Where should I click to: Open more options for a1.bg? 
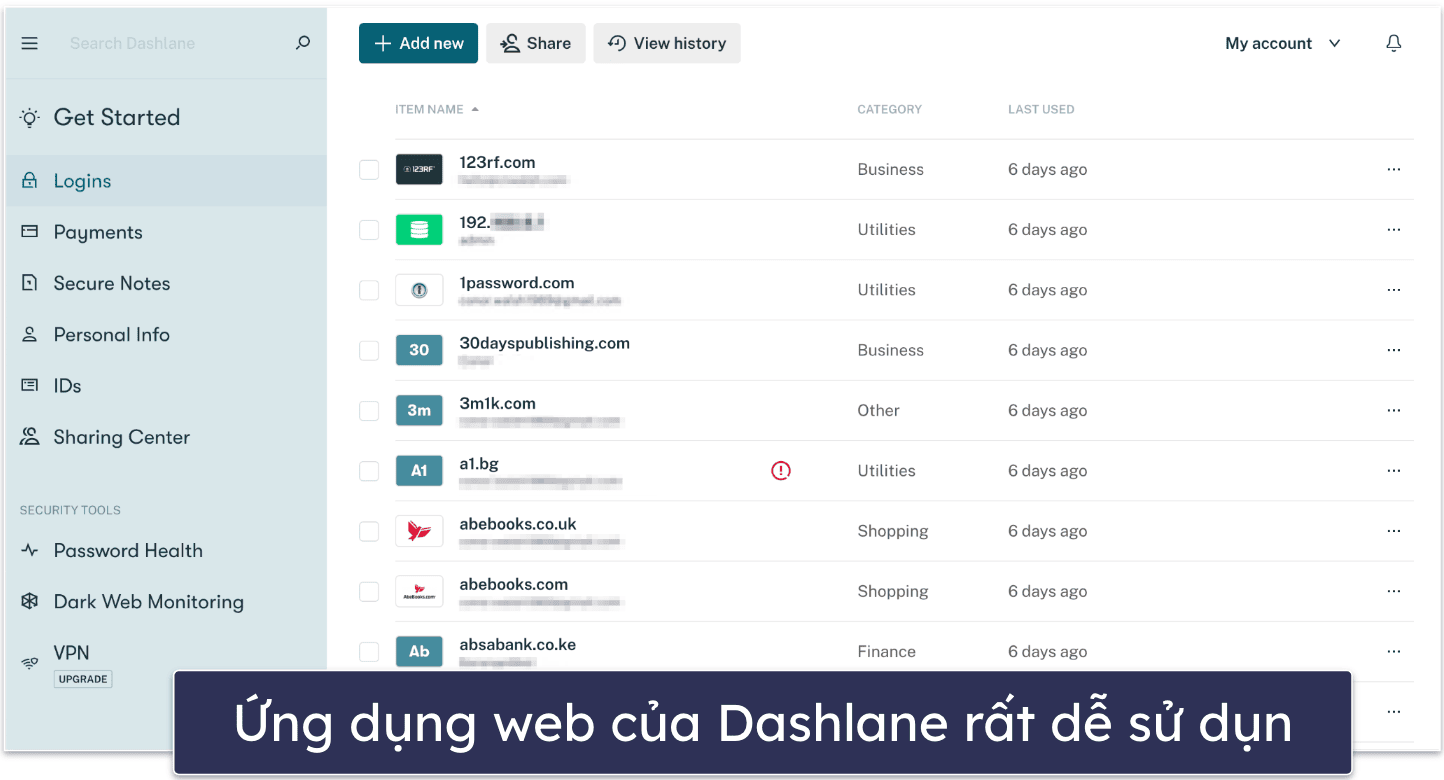(1394, 471)
